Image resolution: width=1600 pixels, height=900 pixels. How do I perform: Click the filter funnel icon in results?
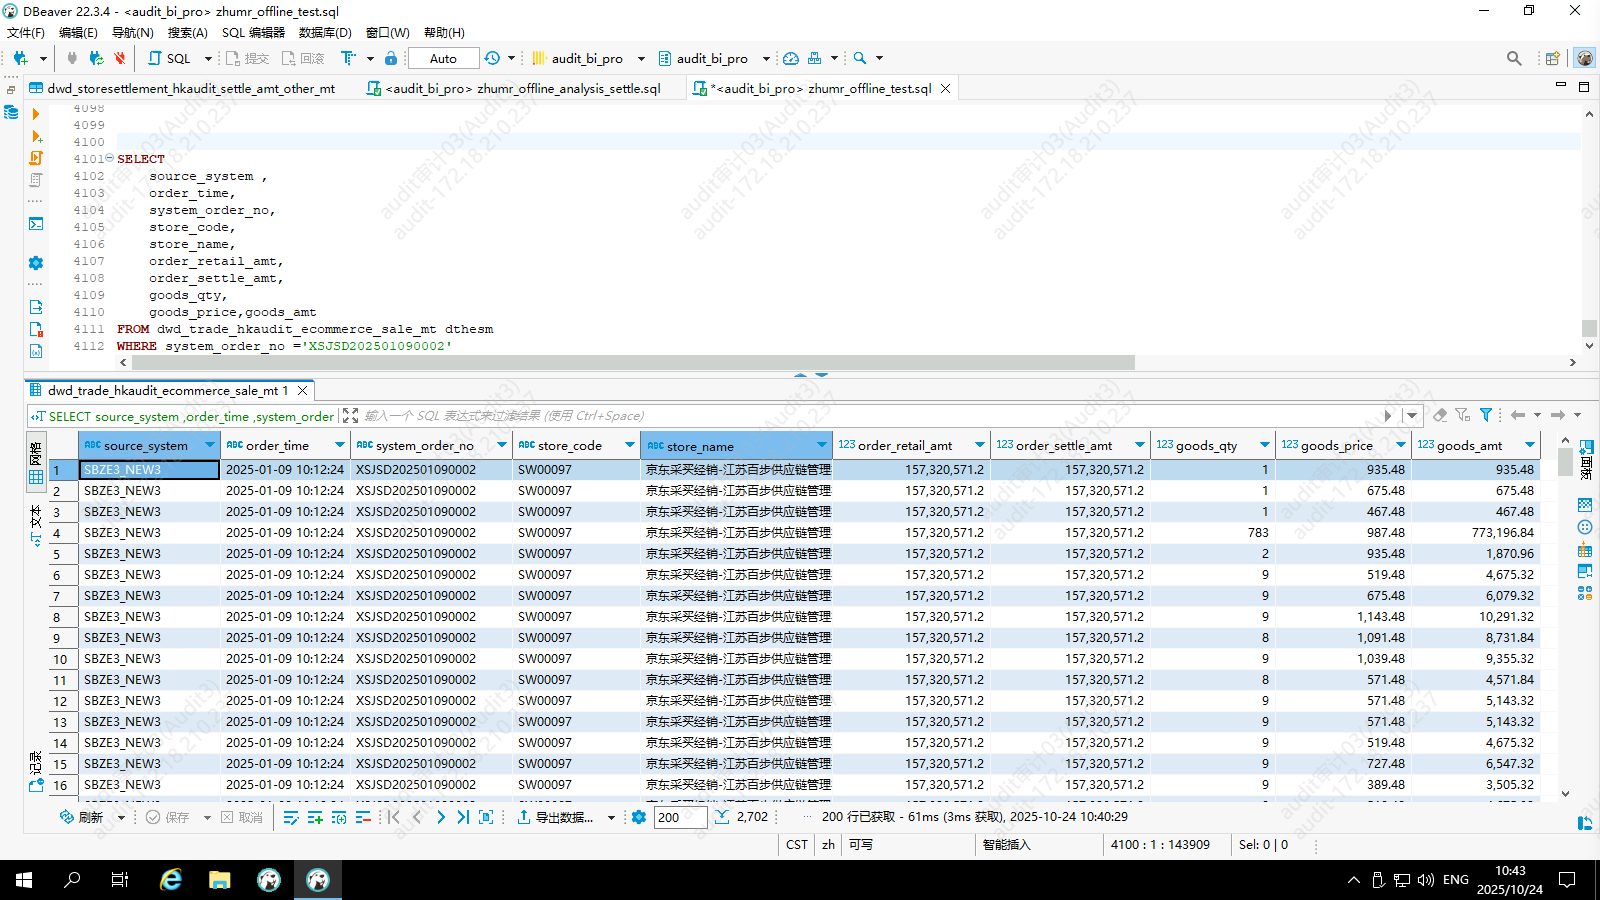1486,415
